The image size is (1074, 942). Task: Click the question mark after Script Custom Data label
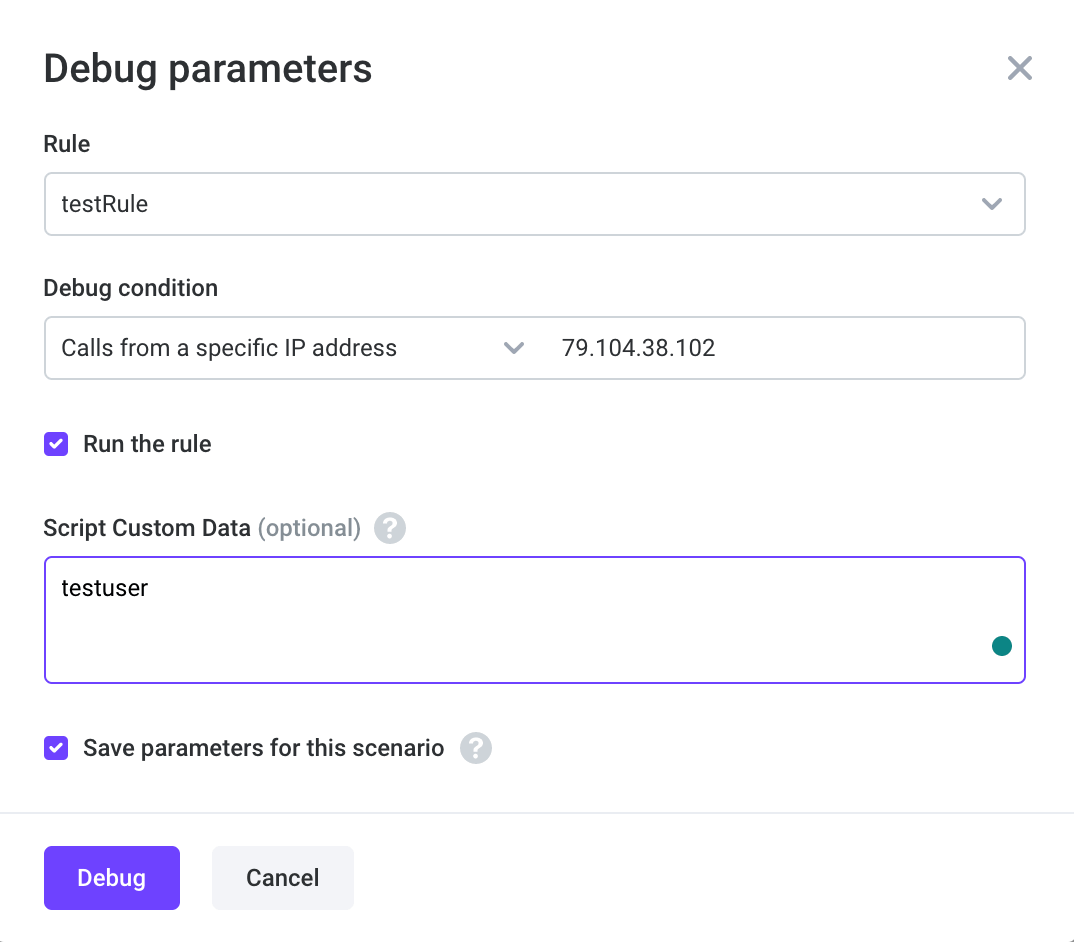tap(390, 528)
